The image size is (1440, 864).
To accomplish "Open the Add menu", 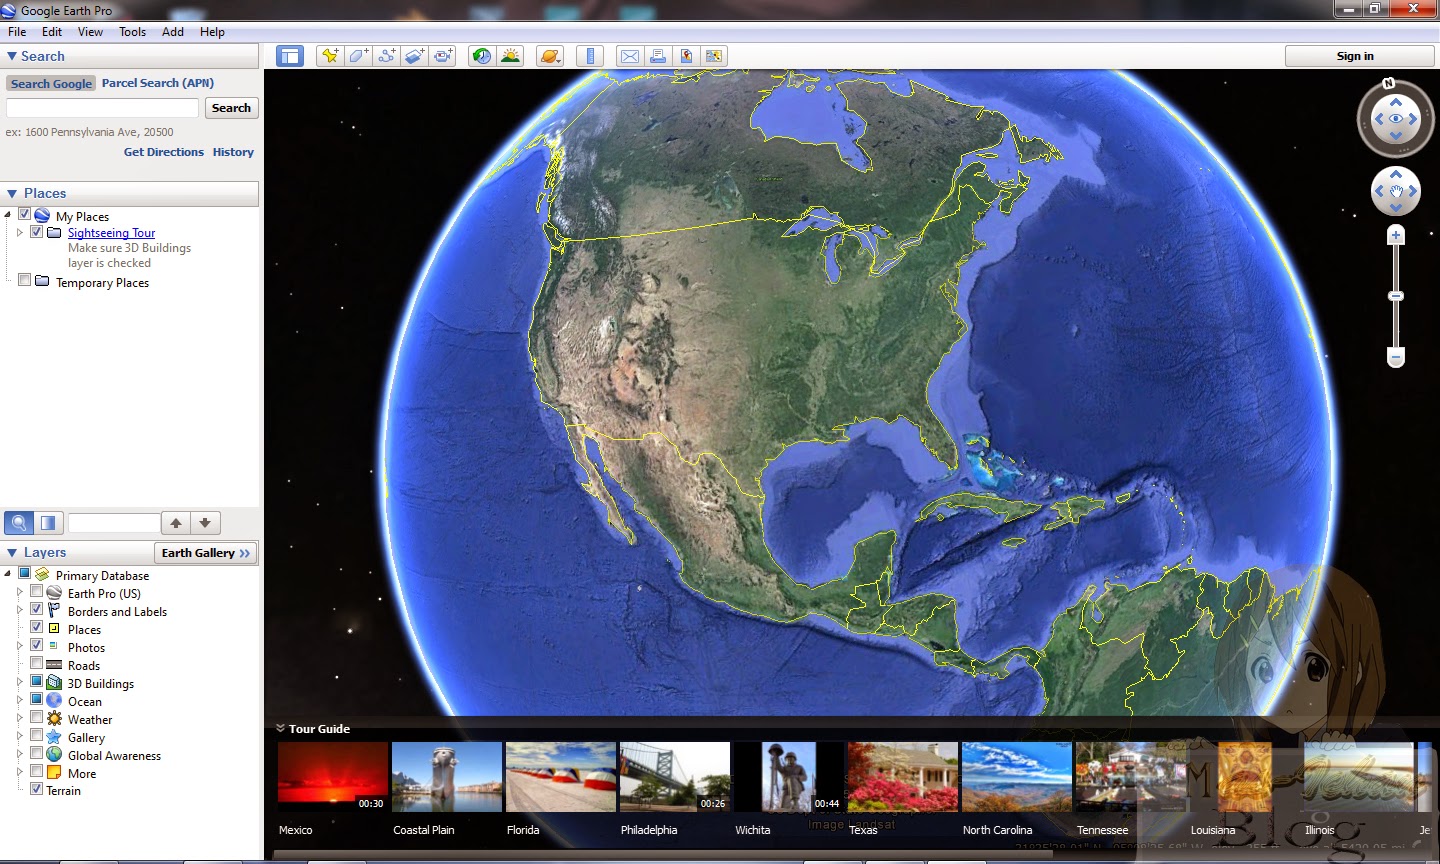I will tap(173, 32).
